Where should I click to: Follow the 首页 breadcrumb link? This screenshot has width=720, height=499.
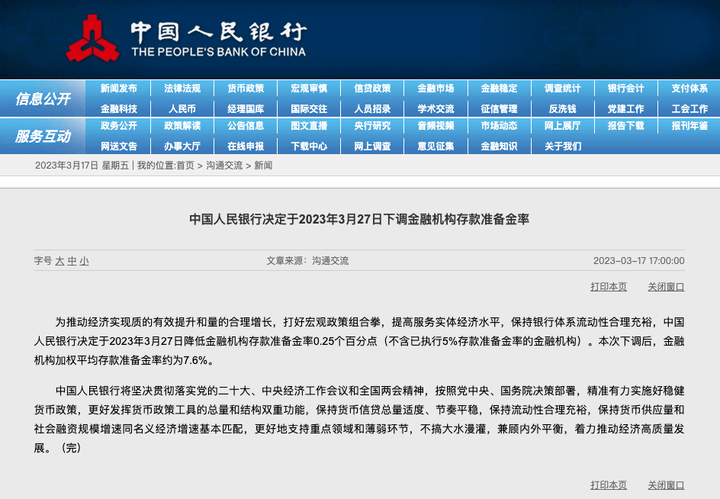point(186,166)
